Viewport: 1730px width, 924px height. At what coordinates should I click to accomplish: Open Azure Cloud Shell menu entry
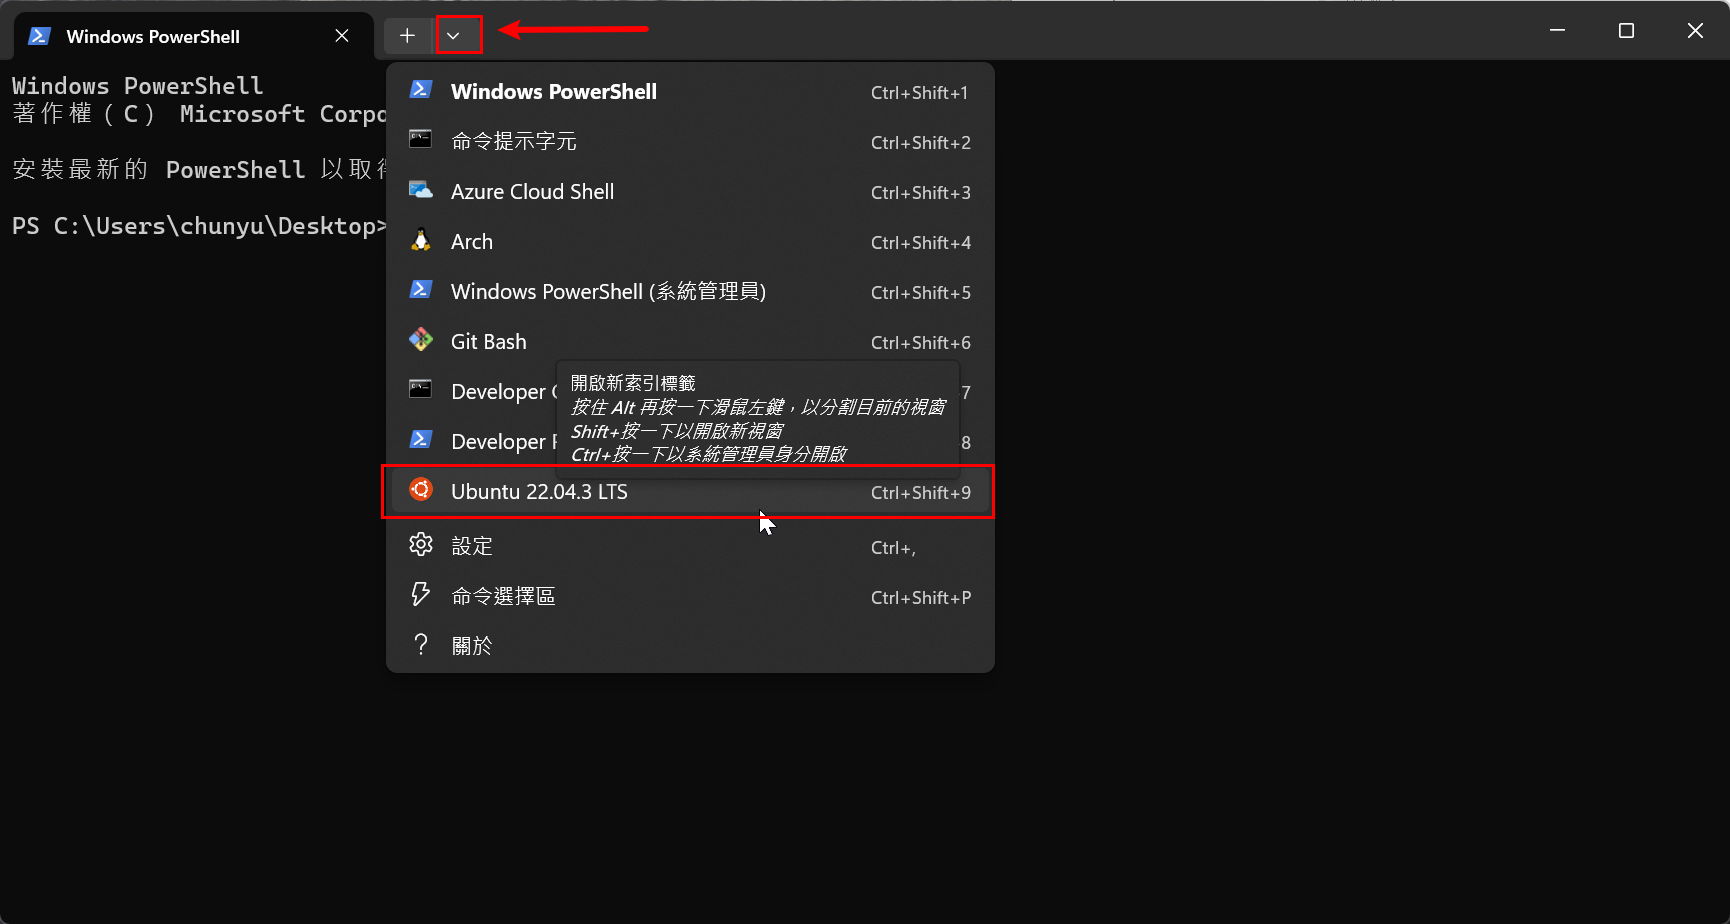tap(533, 191)
